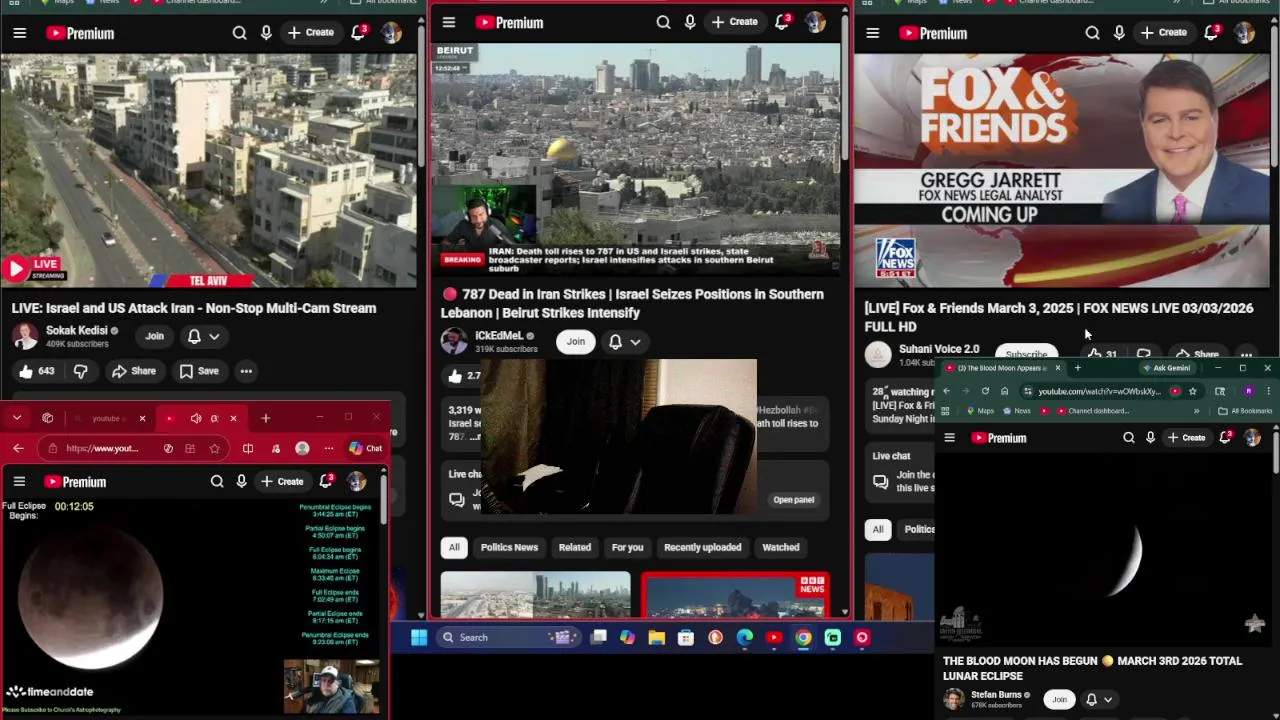The image size is (1280, 720).
Task: Click Open panel button for live chat
Action: point(794,500)
